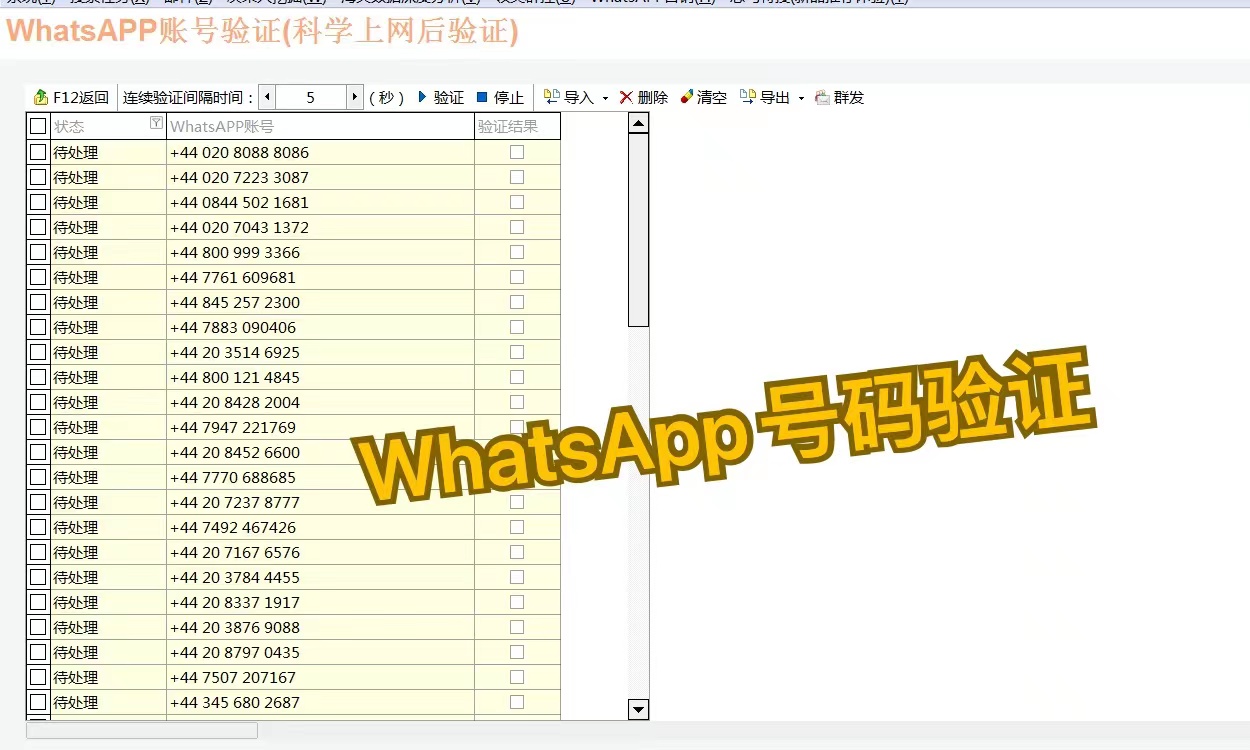Clear the list with the 清空 icon
The height and width of the screenshot is (750, 1250).
tap(686, 97)
